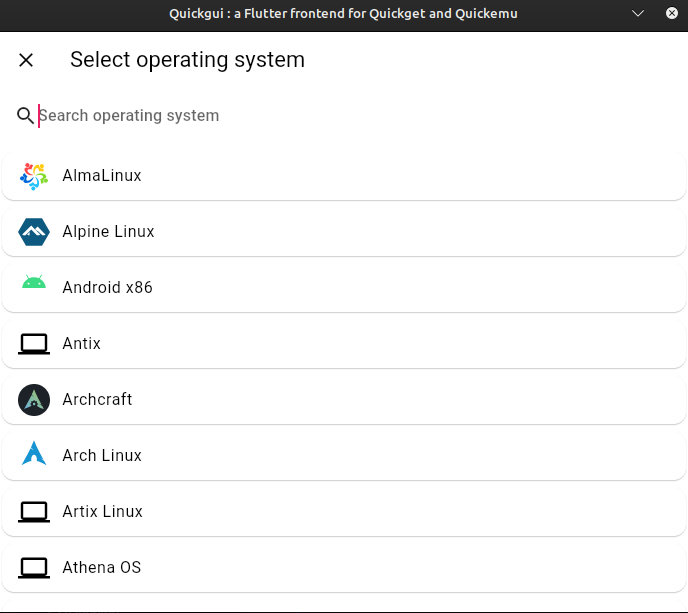This screenshot has height=613, width=688.
Task: Click the Archcraft circular logo icon
Action: click(x=34, y=400)
